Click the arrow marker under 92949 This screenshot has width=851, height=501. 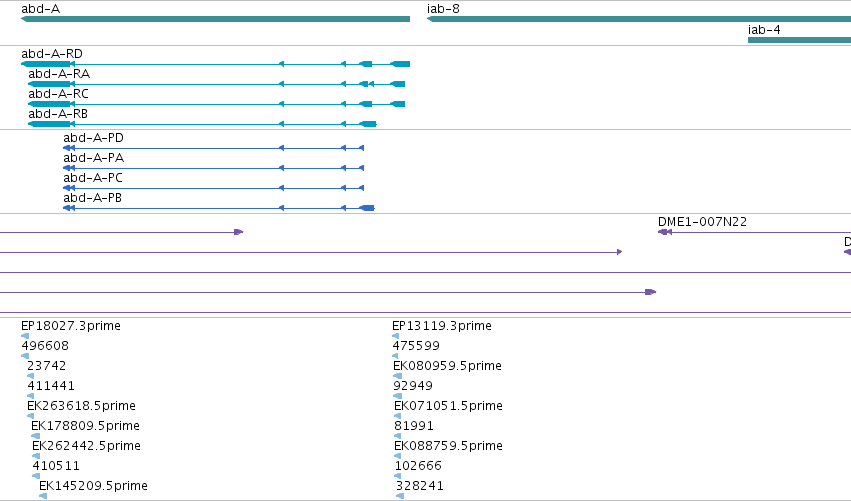[398, 396]
